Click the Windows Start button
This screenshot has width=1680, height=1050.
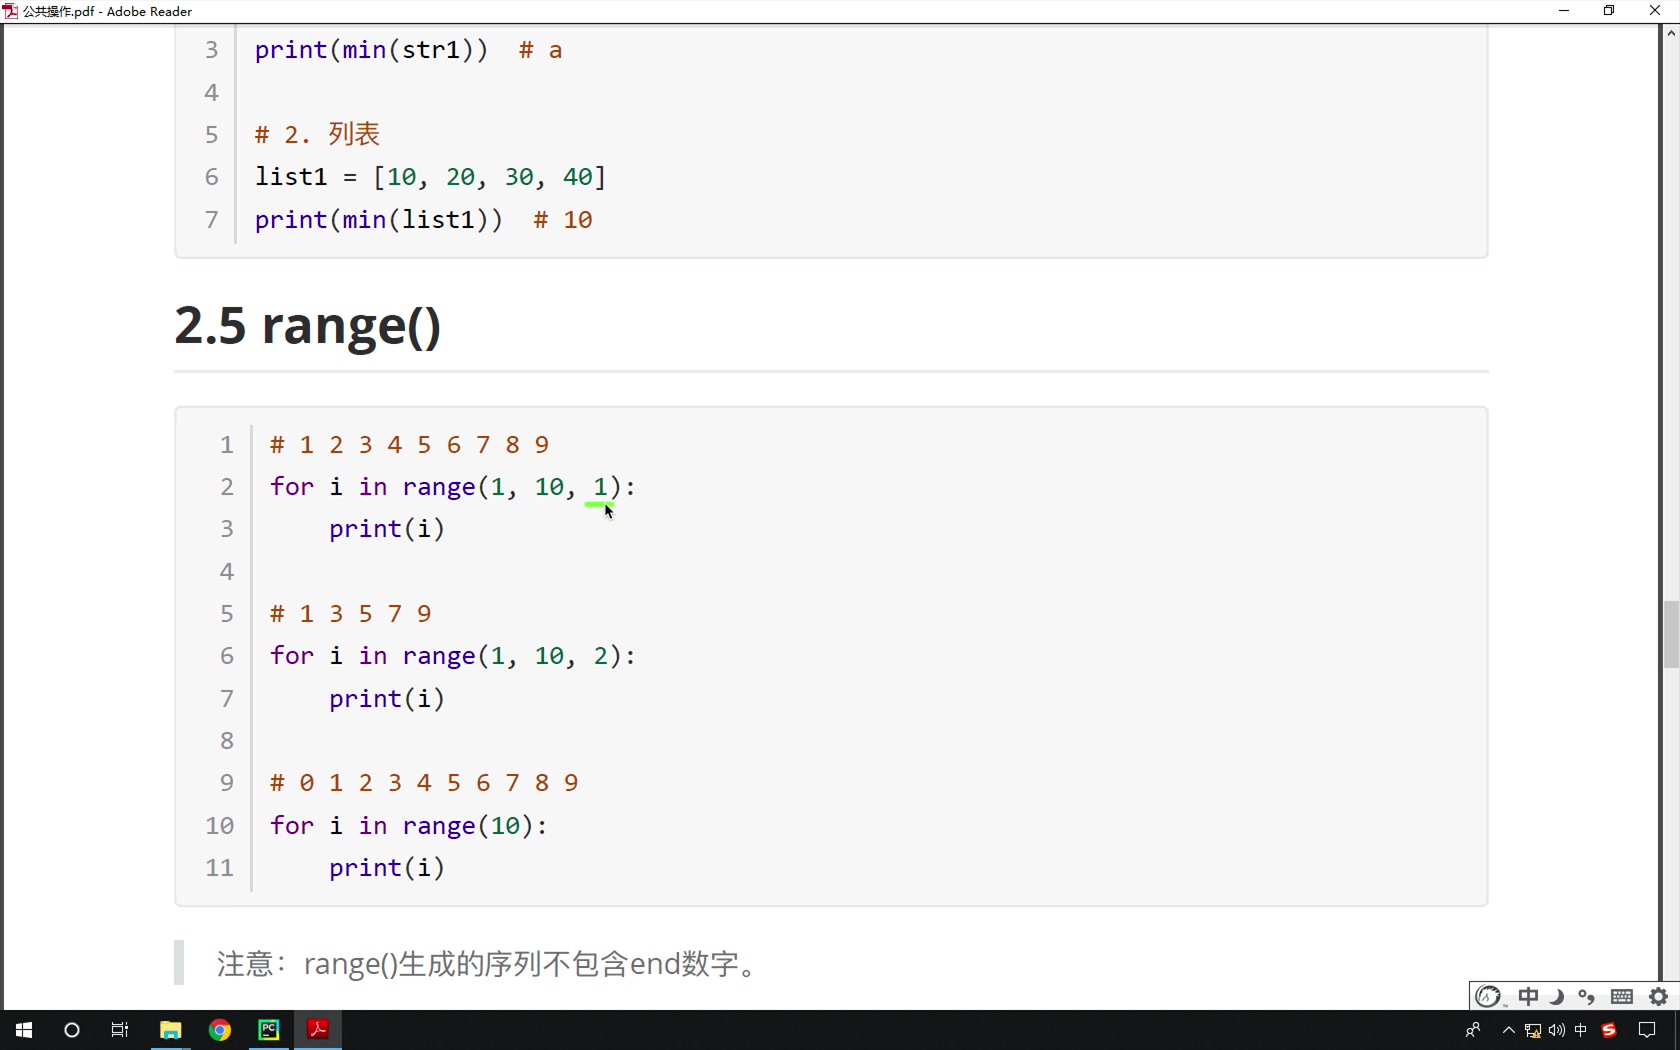click(x=24, y=1030)
